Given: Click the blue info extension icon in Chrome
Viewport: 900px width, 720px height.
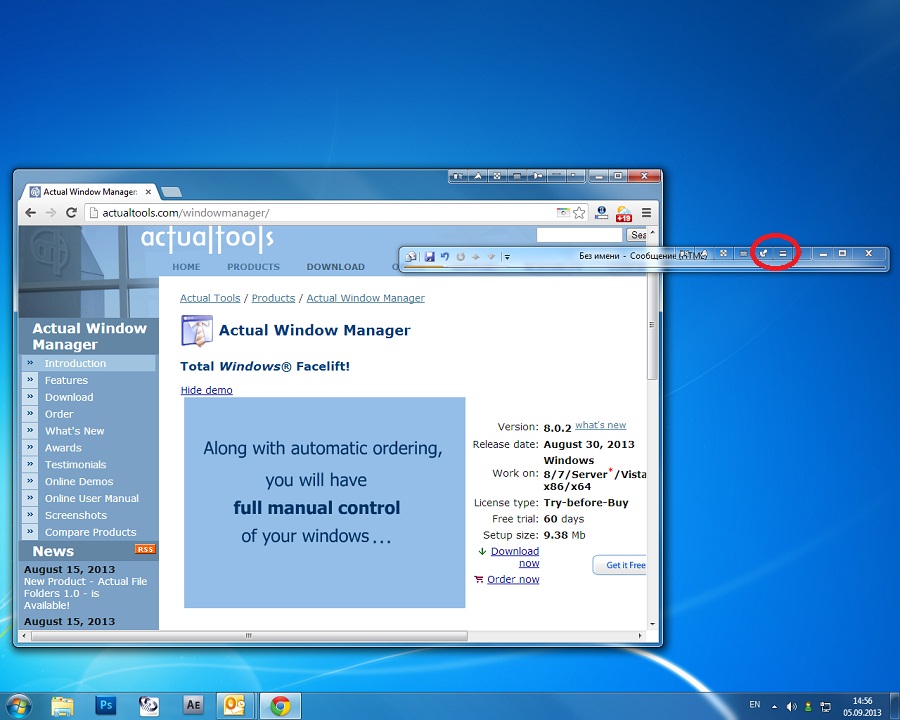Looking at the screenshot, I should 602,213.
